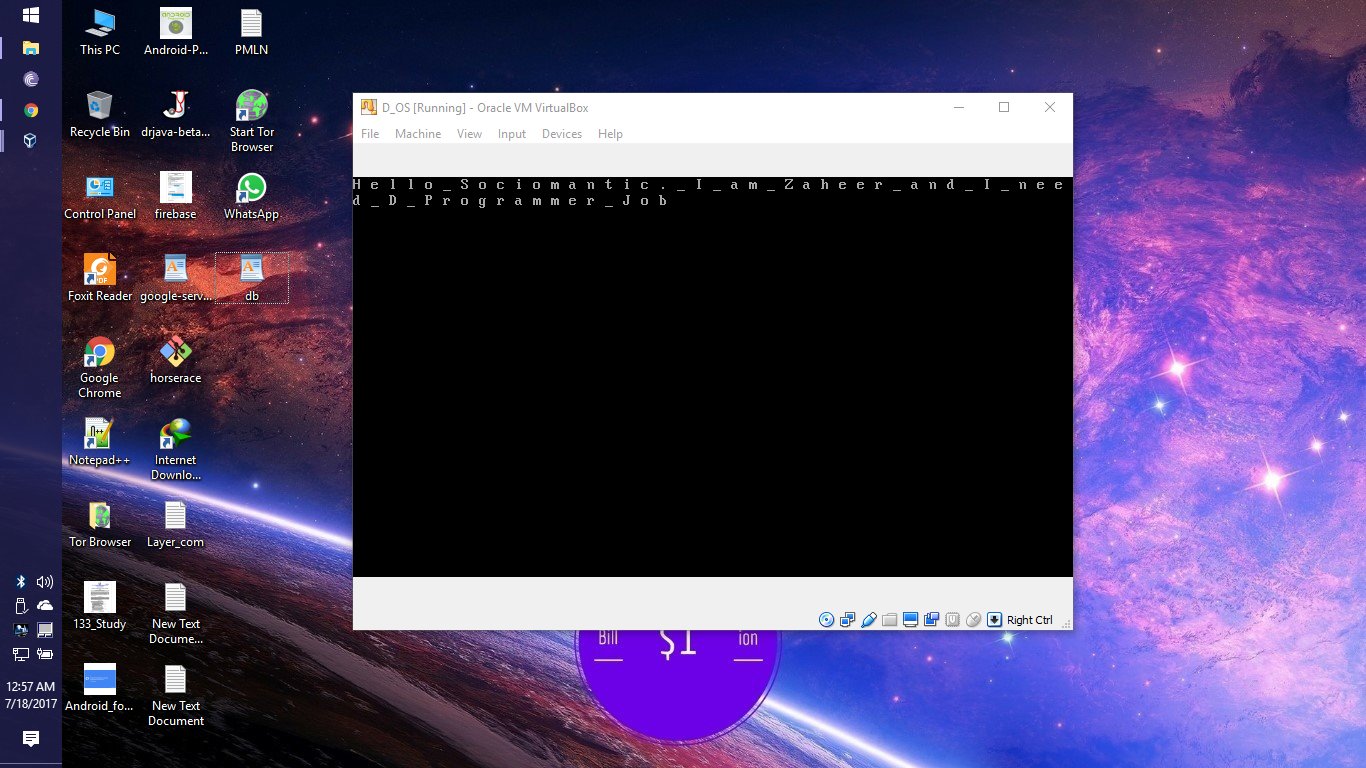Click the network connection tray icon

click(x=20, y=654)
